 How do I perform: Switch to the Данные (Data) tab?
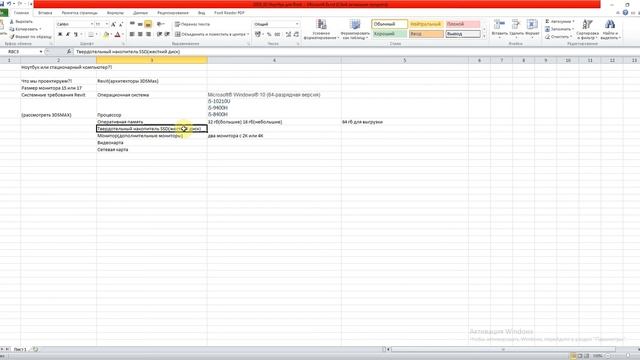click(x=140, y=13)
